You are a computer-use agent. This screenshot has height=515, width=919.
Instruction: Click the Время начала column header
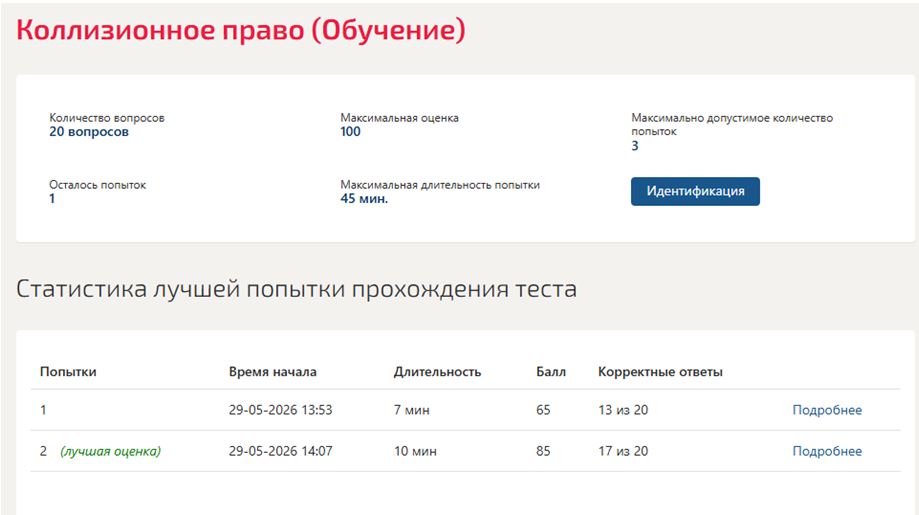273,371
